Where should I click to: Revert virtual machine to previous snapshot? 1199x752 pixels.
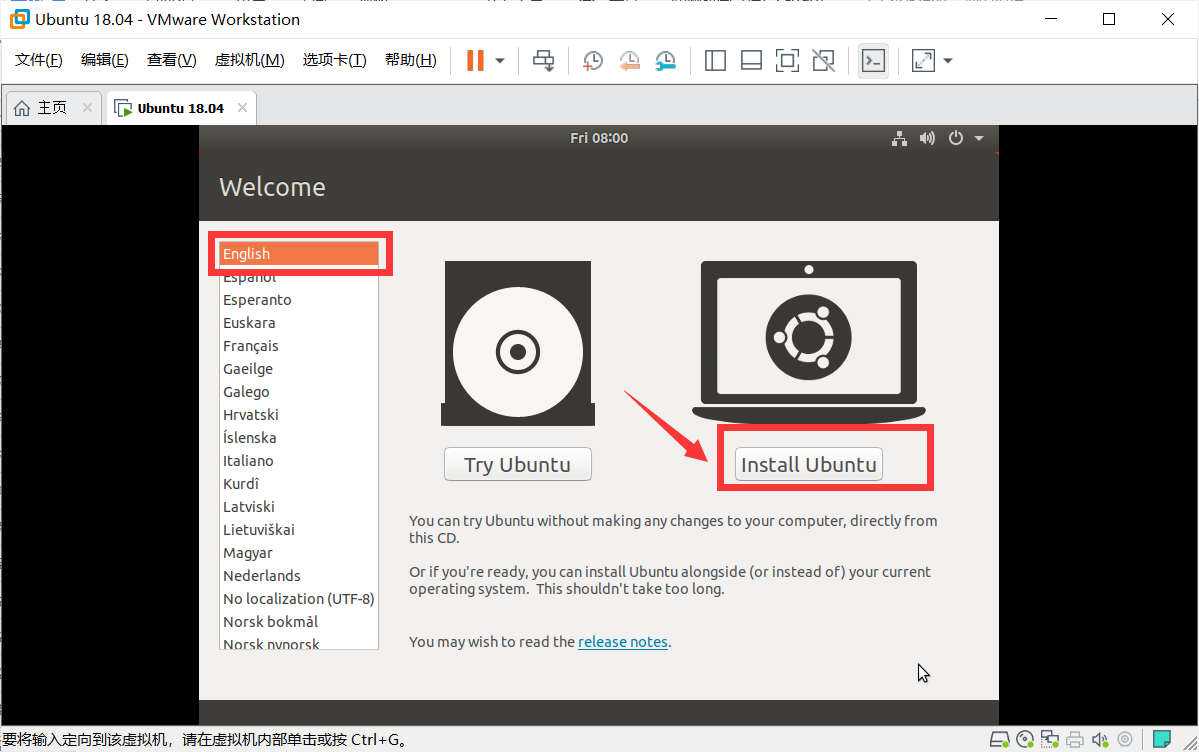[x=629, y=60]
